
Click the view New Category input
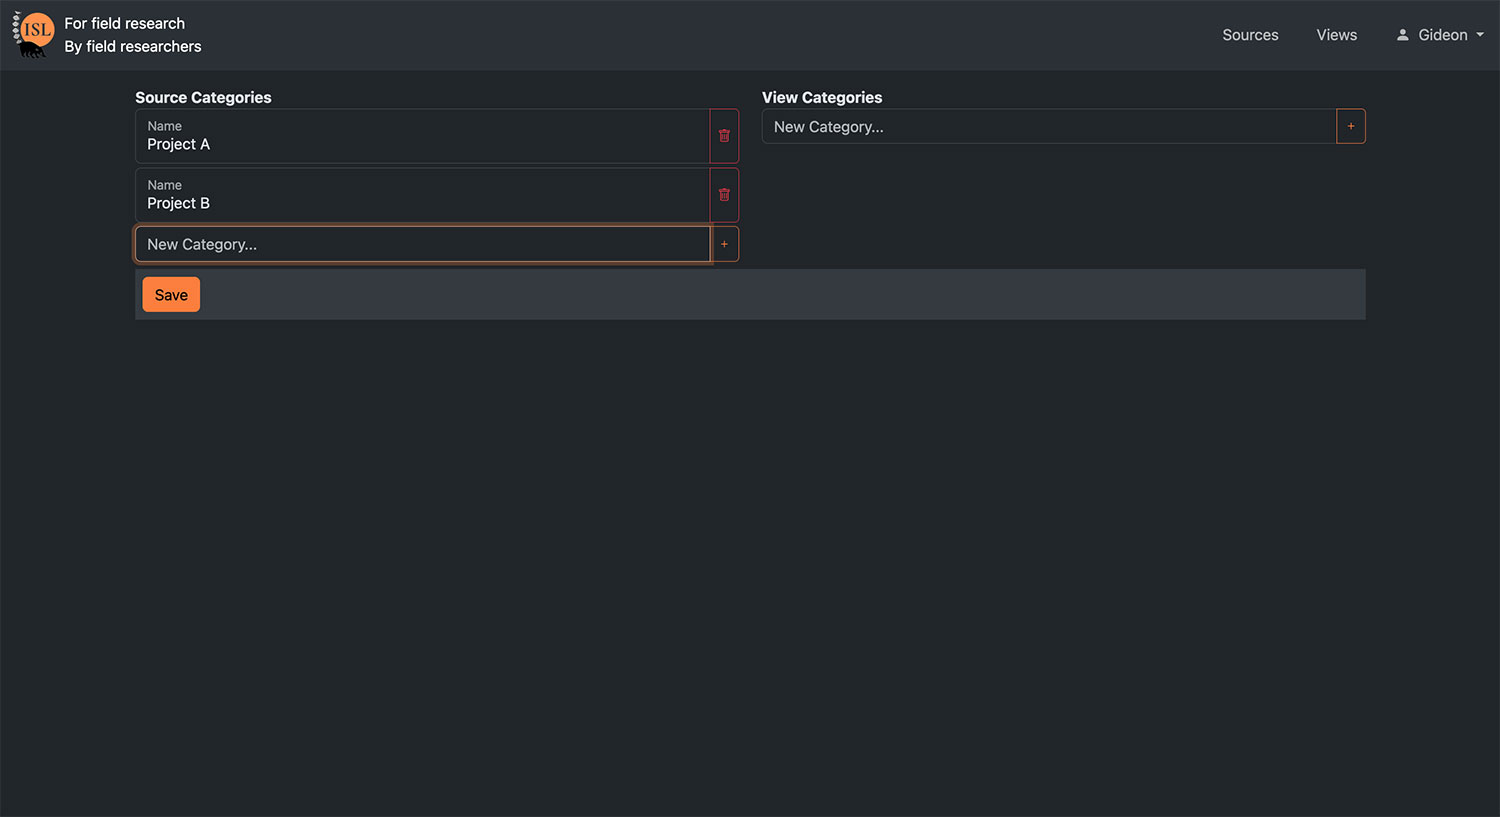point(1048,127)
